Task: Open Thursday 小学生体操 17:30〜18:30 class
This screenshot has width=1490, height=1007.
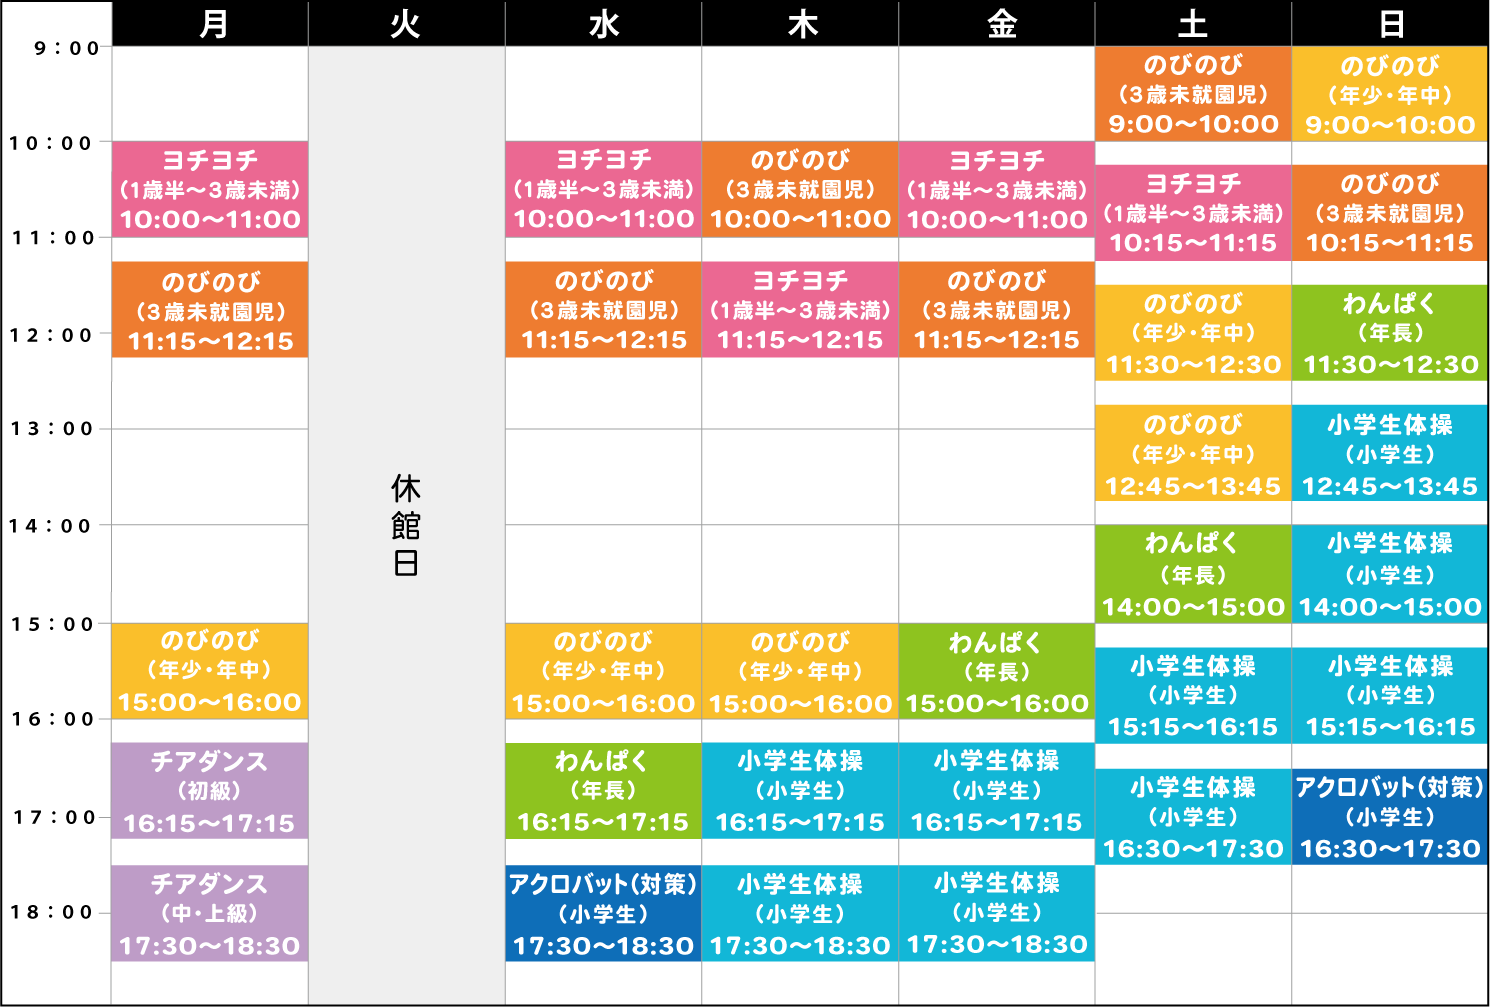Action: click(x=800, y=914)
